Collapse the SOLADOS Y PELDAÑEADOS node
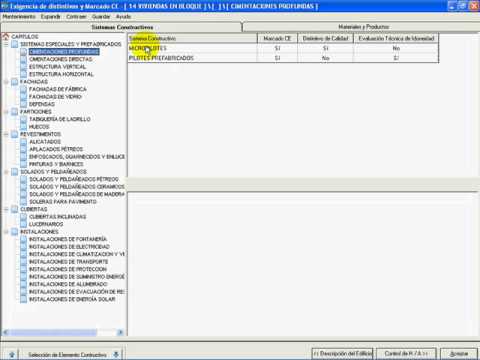Screen dimensions: 480x360 (6, 172)
